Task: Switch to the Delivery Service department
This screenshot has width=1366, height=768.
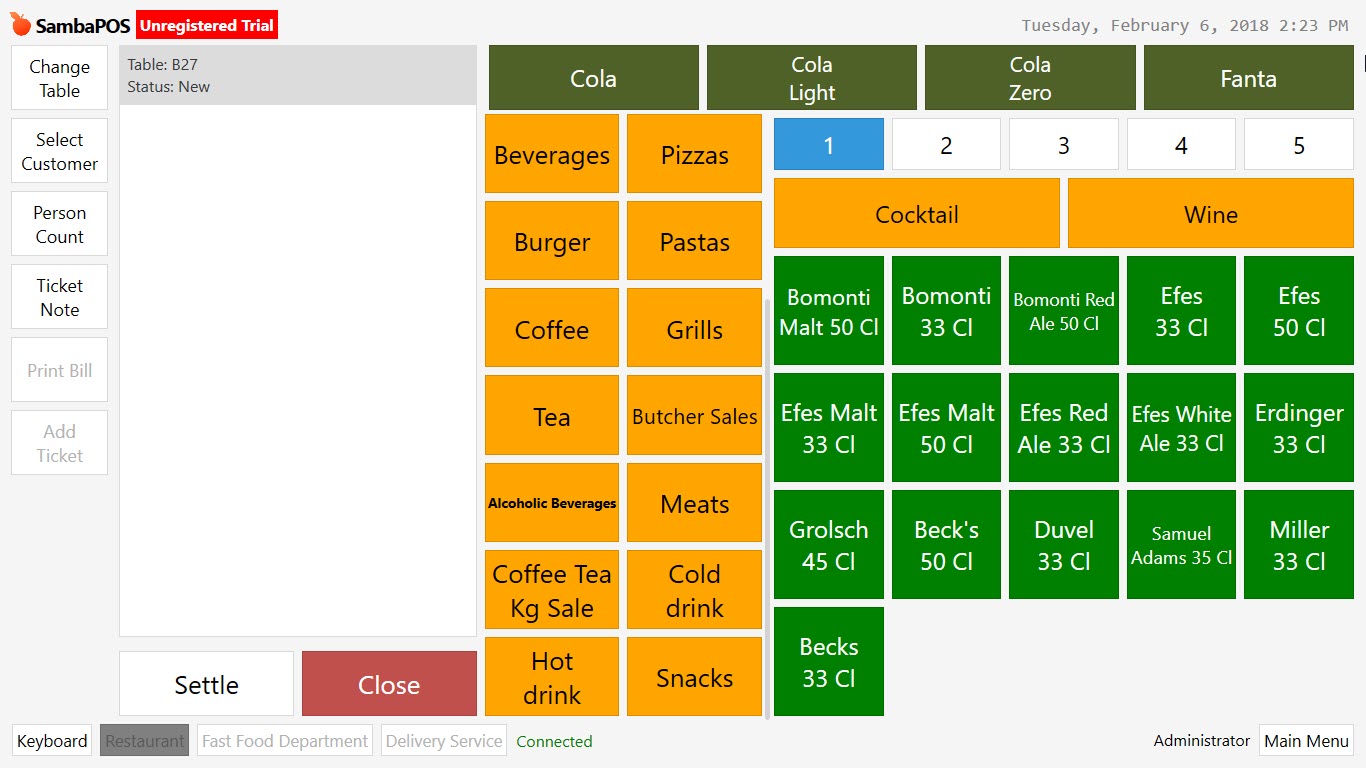Action: (443, 740)
